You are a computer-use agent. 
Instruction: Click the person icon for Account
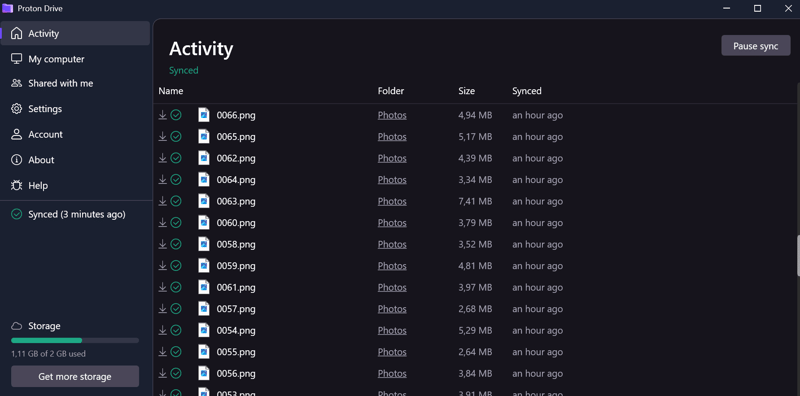click(x=17, y=134)
